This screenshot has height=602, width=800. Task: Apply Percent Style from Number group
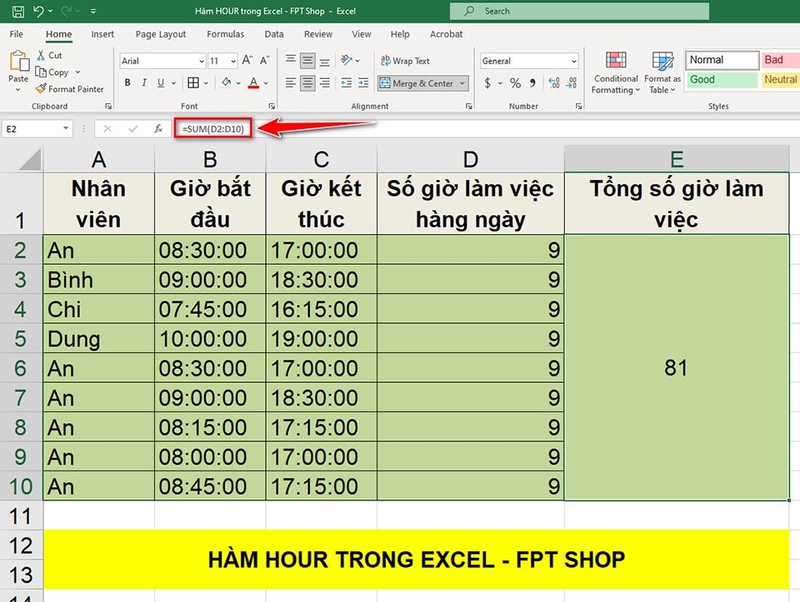515,82
